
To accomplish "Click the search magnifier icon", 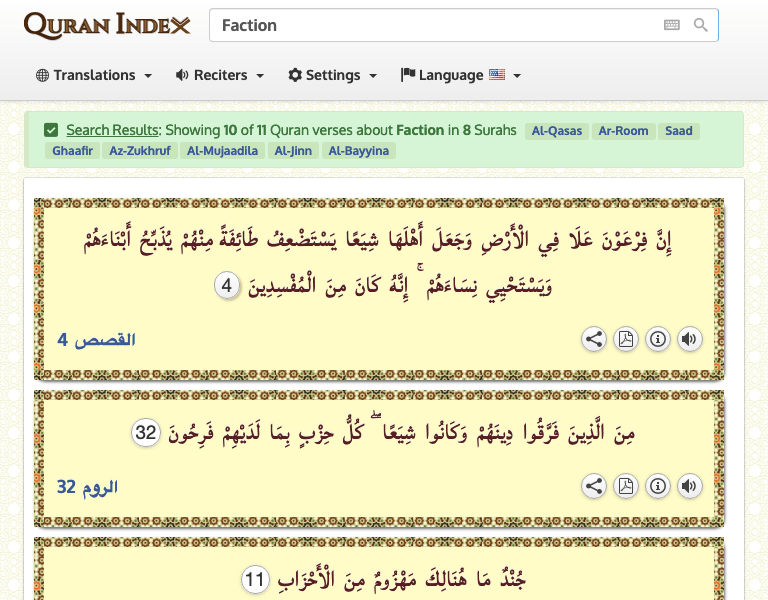I will 701,25.
